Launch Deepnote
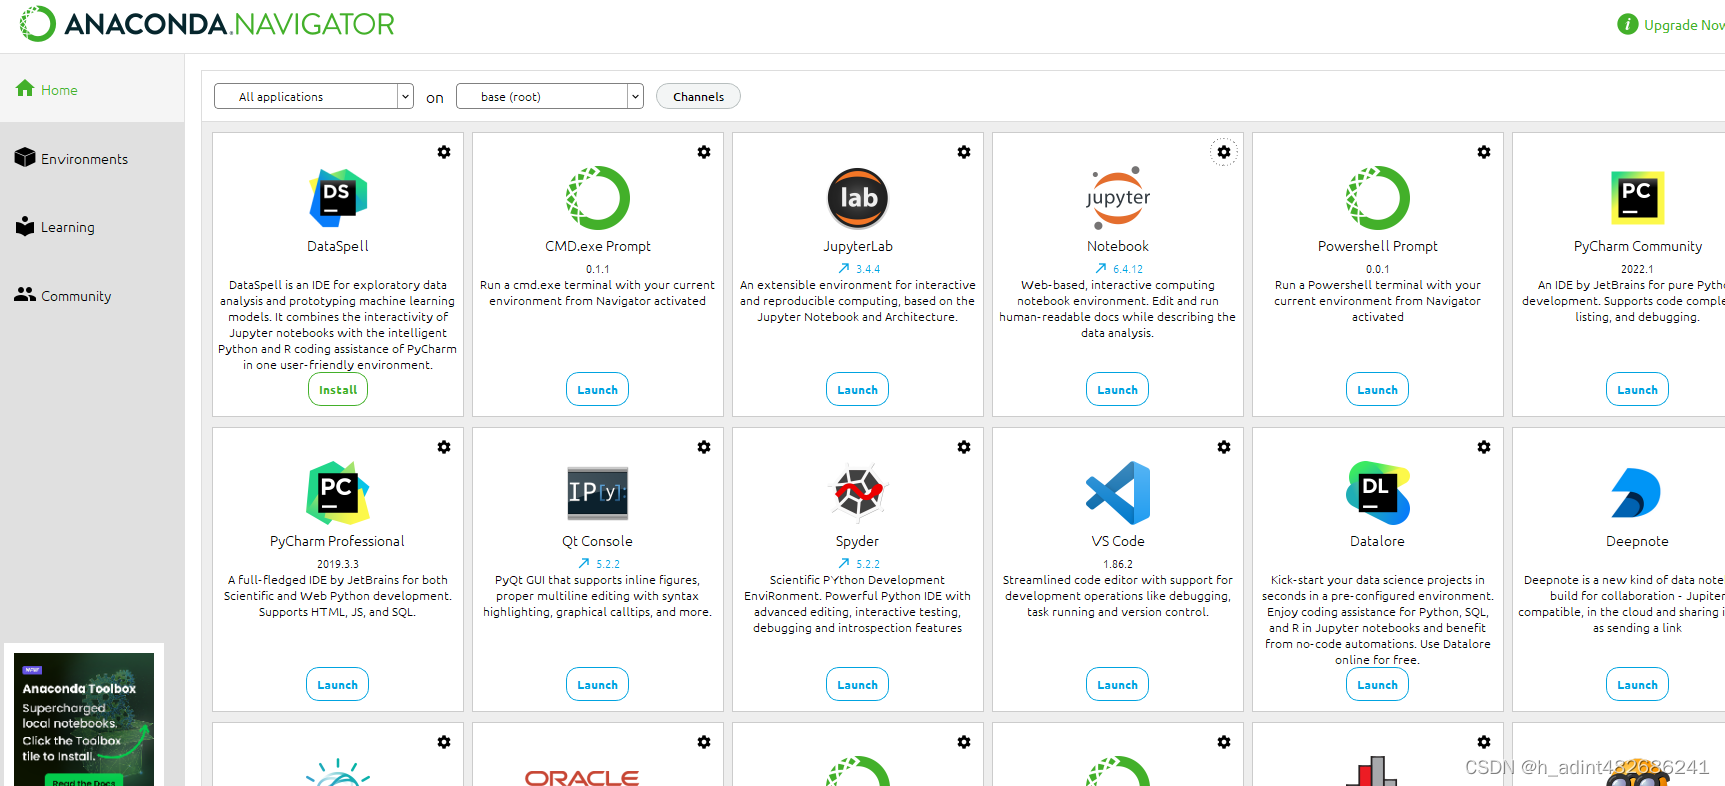 1638,684
